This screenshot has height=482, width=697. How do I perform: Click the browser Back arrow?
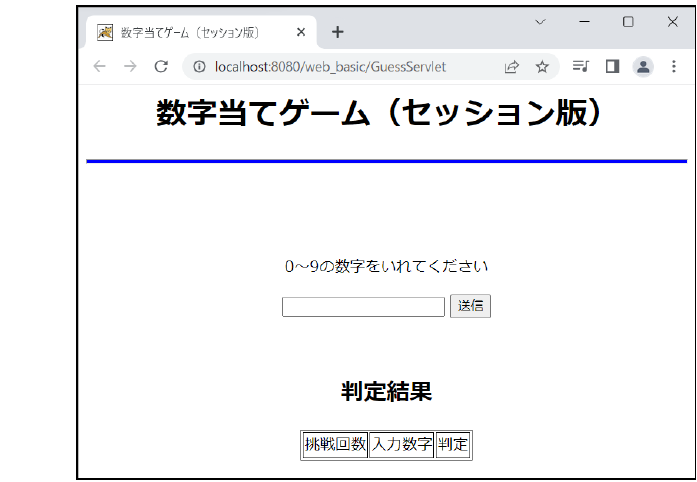tap(99, 67)
